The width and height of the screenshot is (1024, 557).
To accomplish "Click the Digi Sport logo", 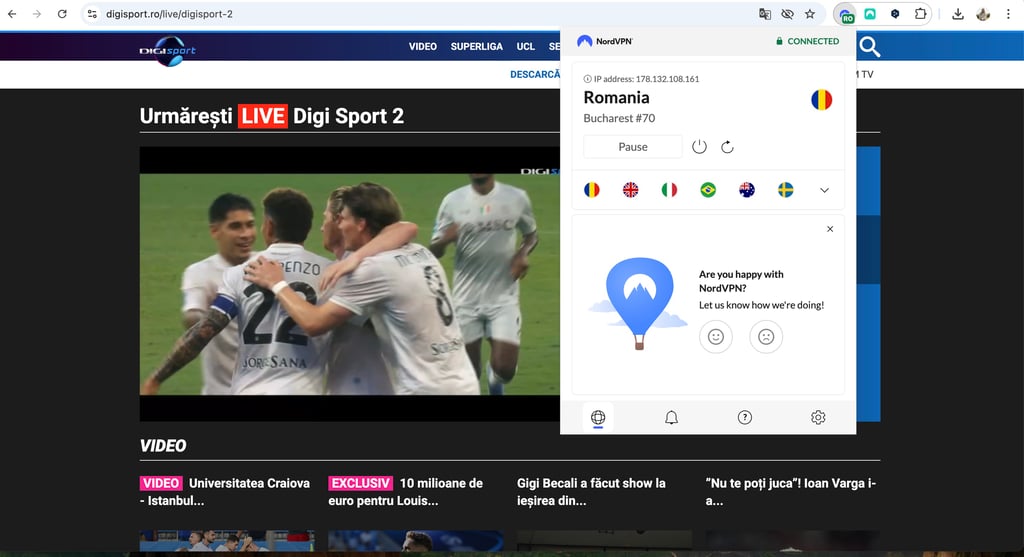I will (x=168, y=51).
